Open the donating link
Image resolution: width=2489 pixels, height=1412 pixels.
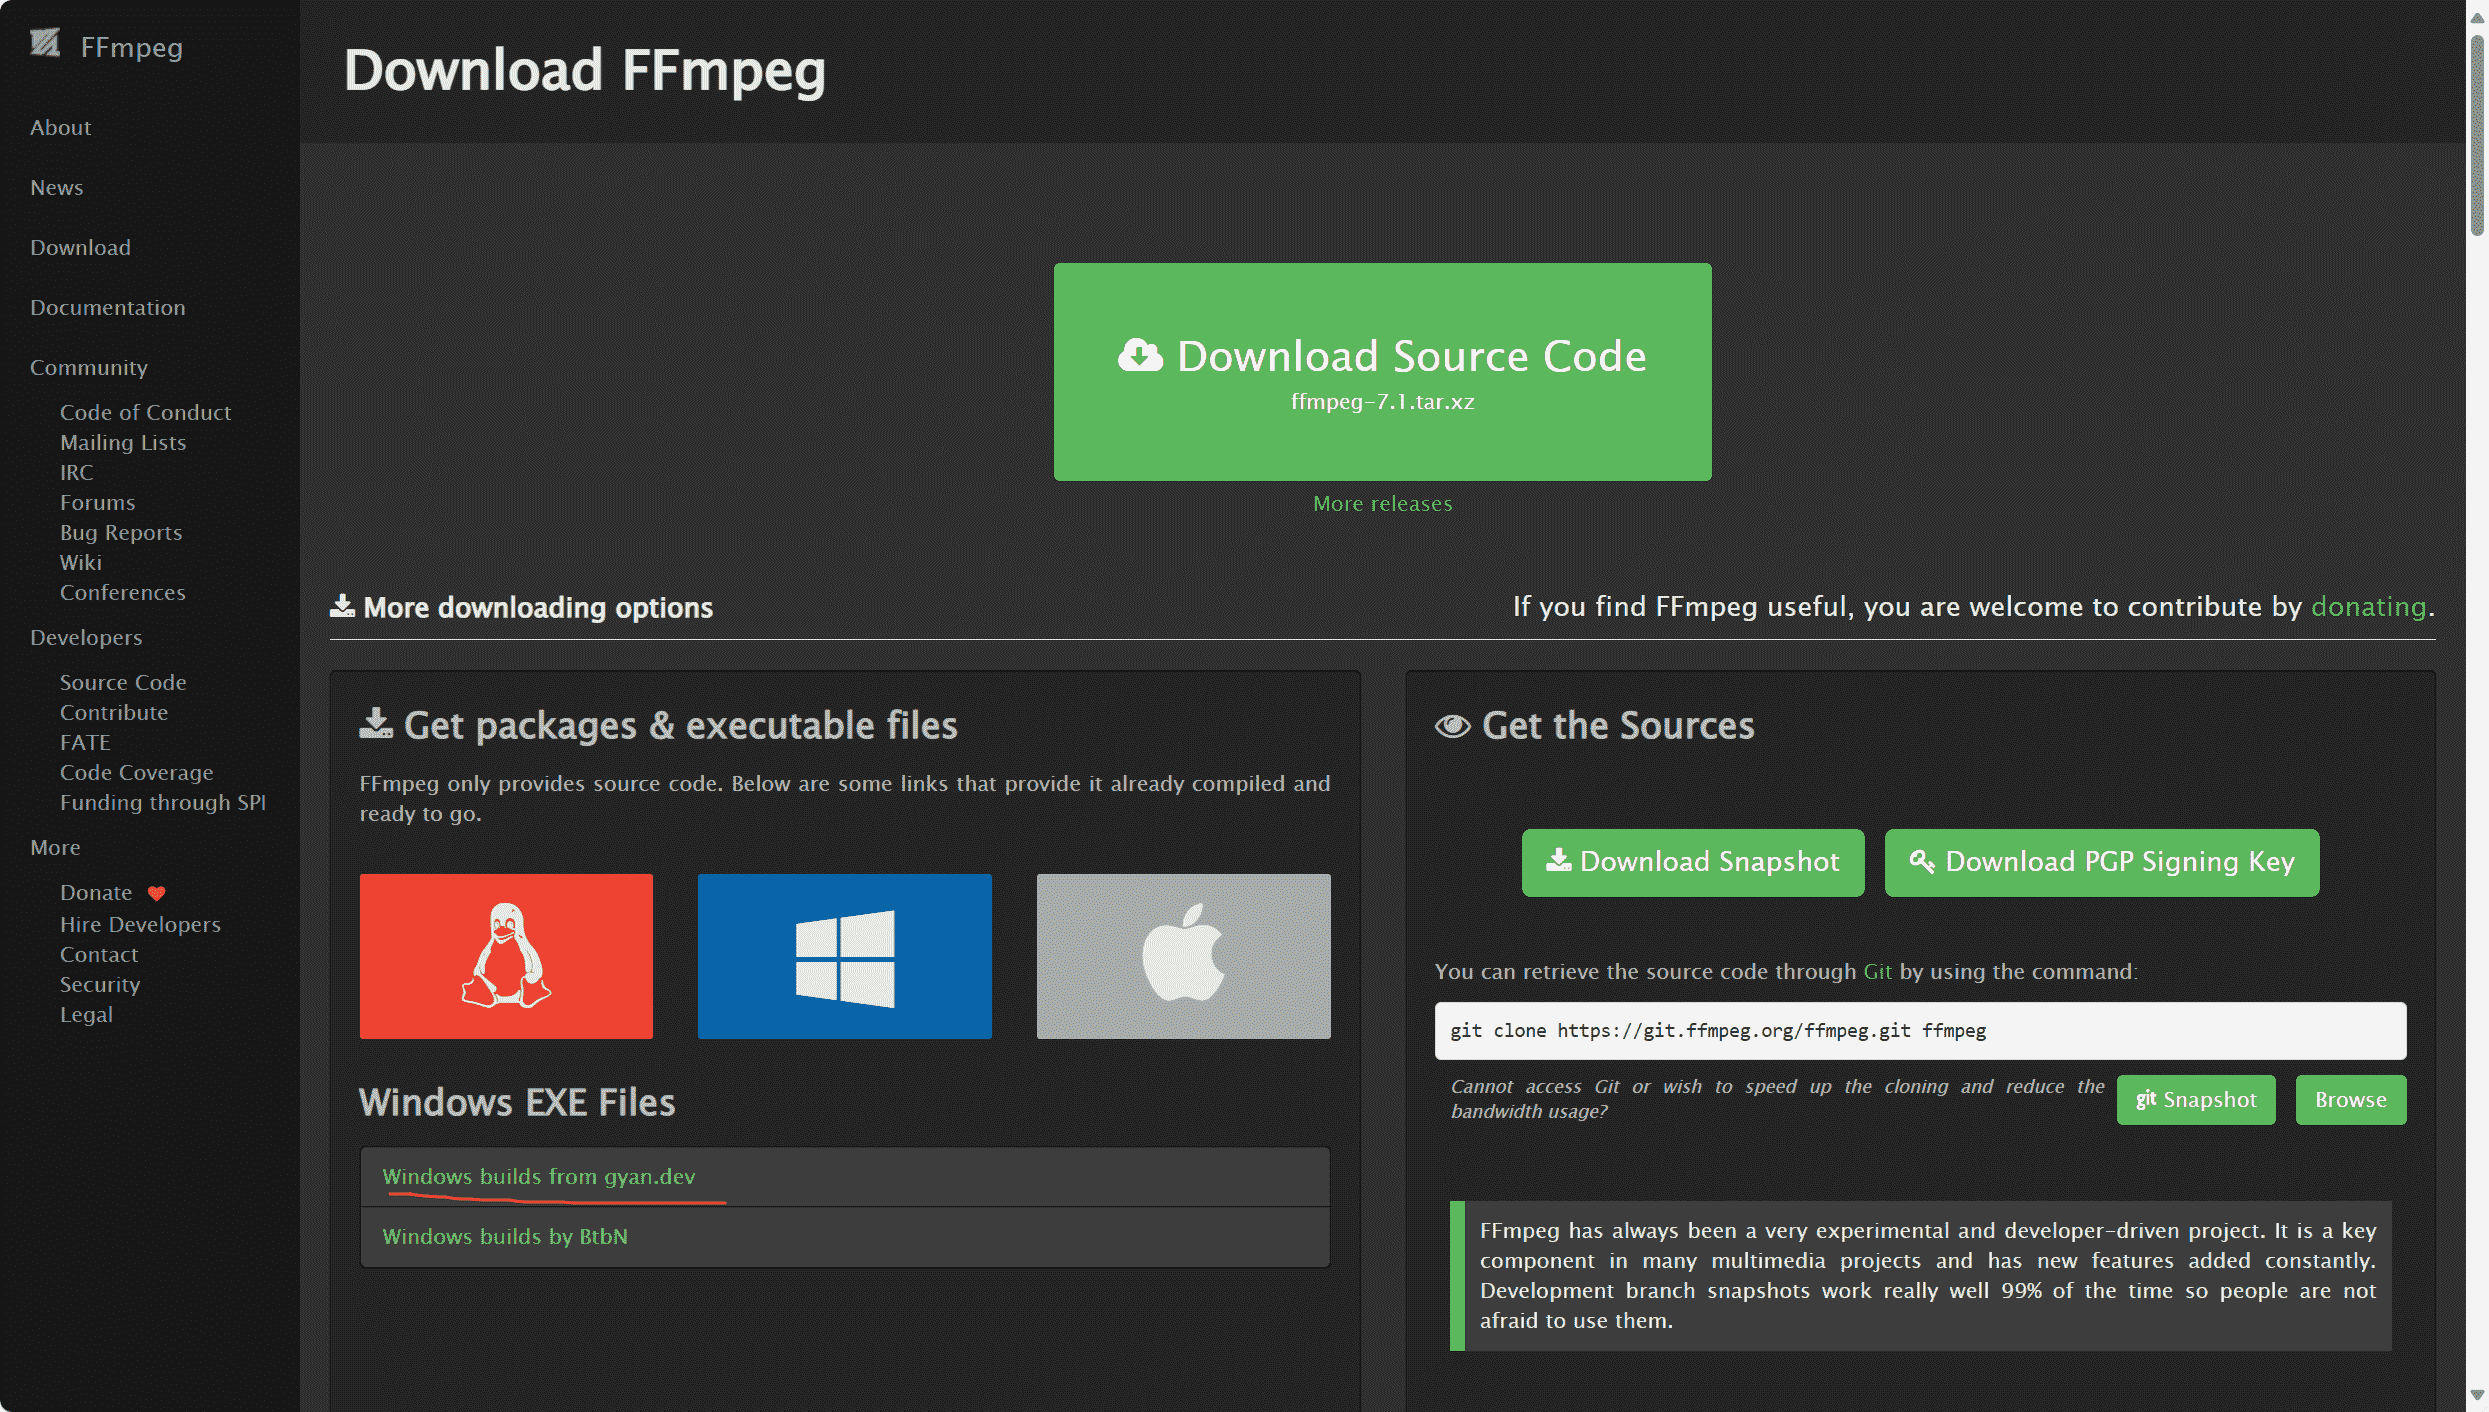(2368, 607)
